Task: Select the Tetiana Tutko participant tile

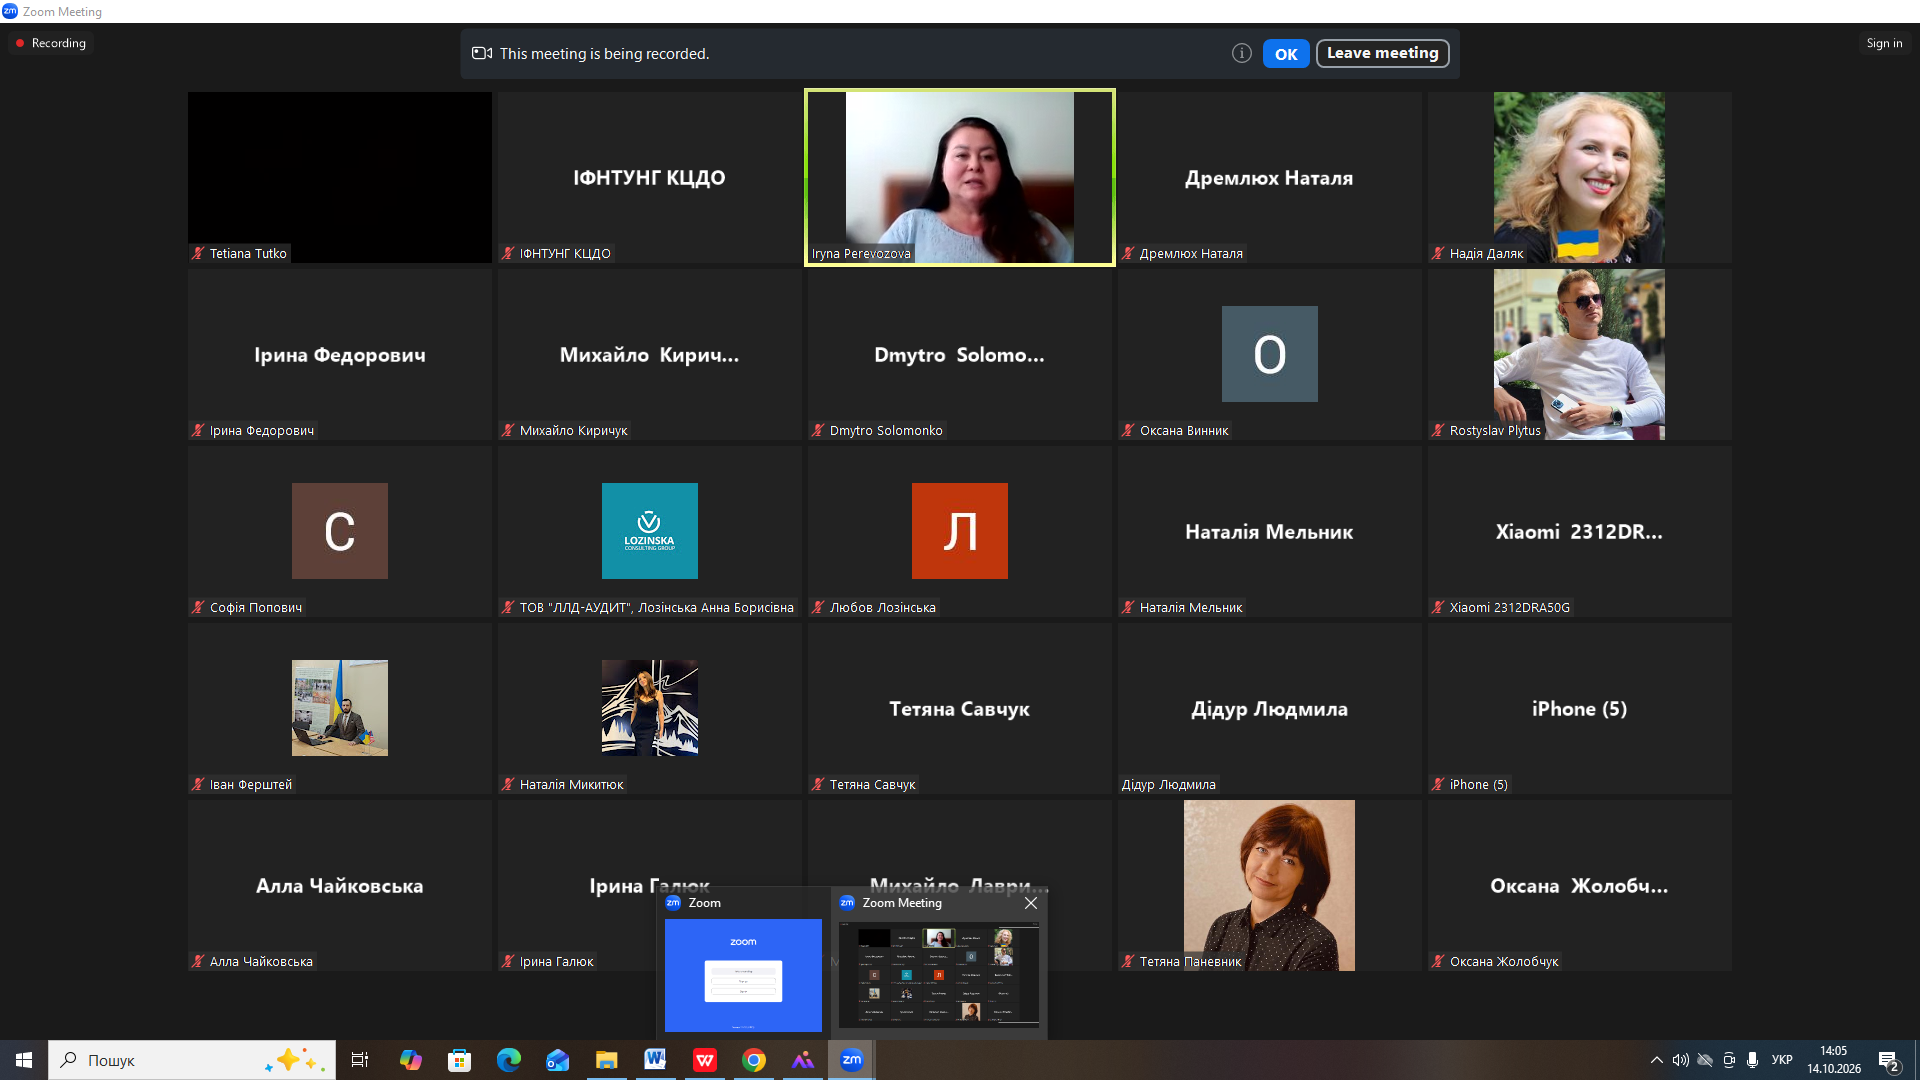Action: coord(340,177)
